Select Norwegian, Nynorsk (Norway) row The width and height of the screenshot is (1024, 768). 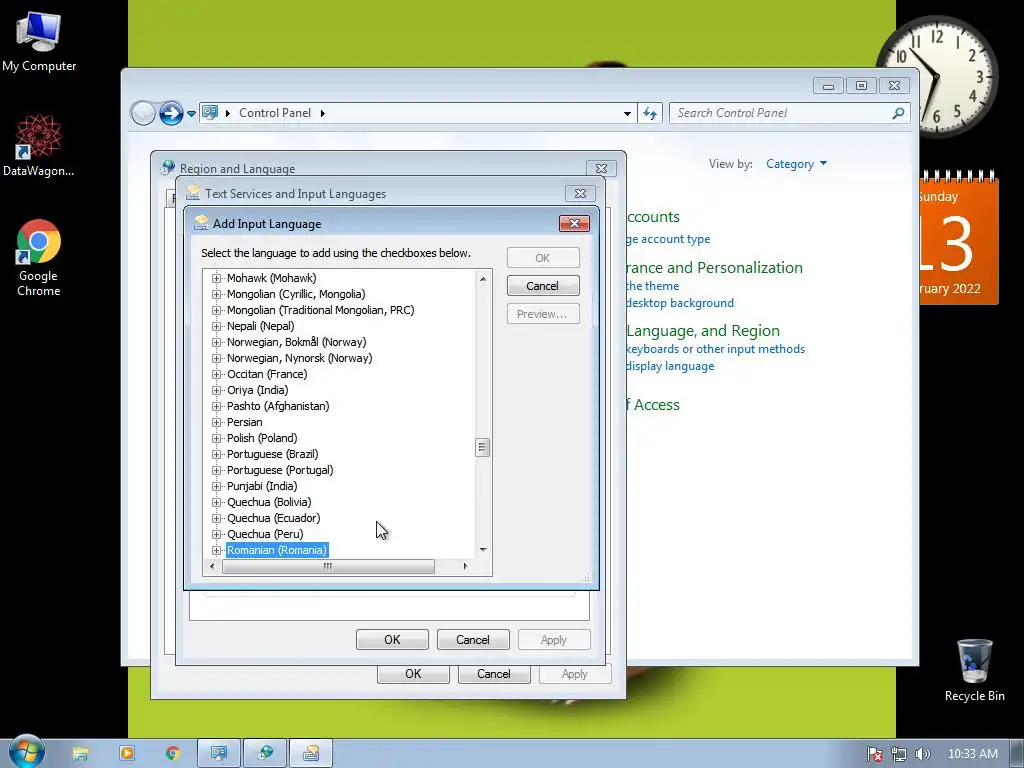299,358
